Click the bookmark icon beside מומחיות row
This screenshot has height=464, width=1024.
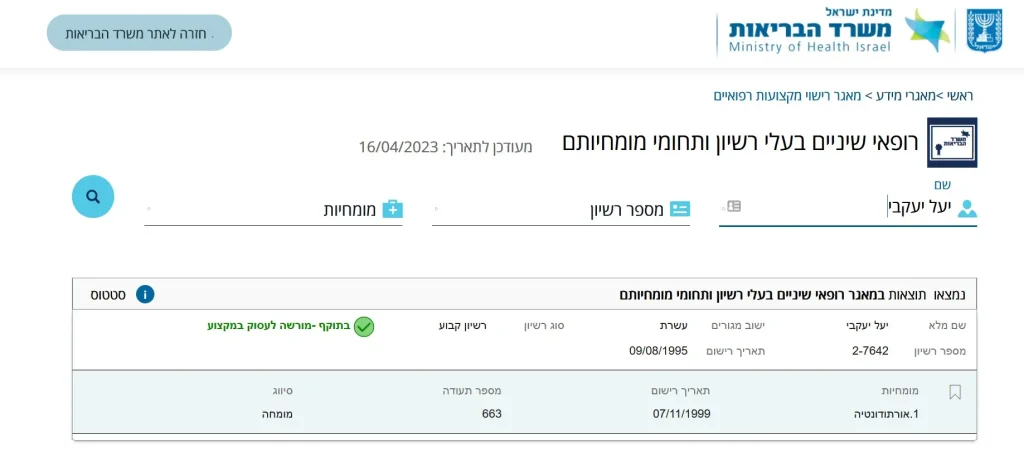coord(954,392)
